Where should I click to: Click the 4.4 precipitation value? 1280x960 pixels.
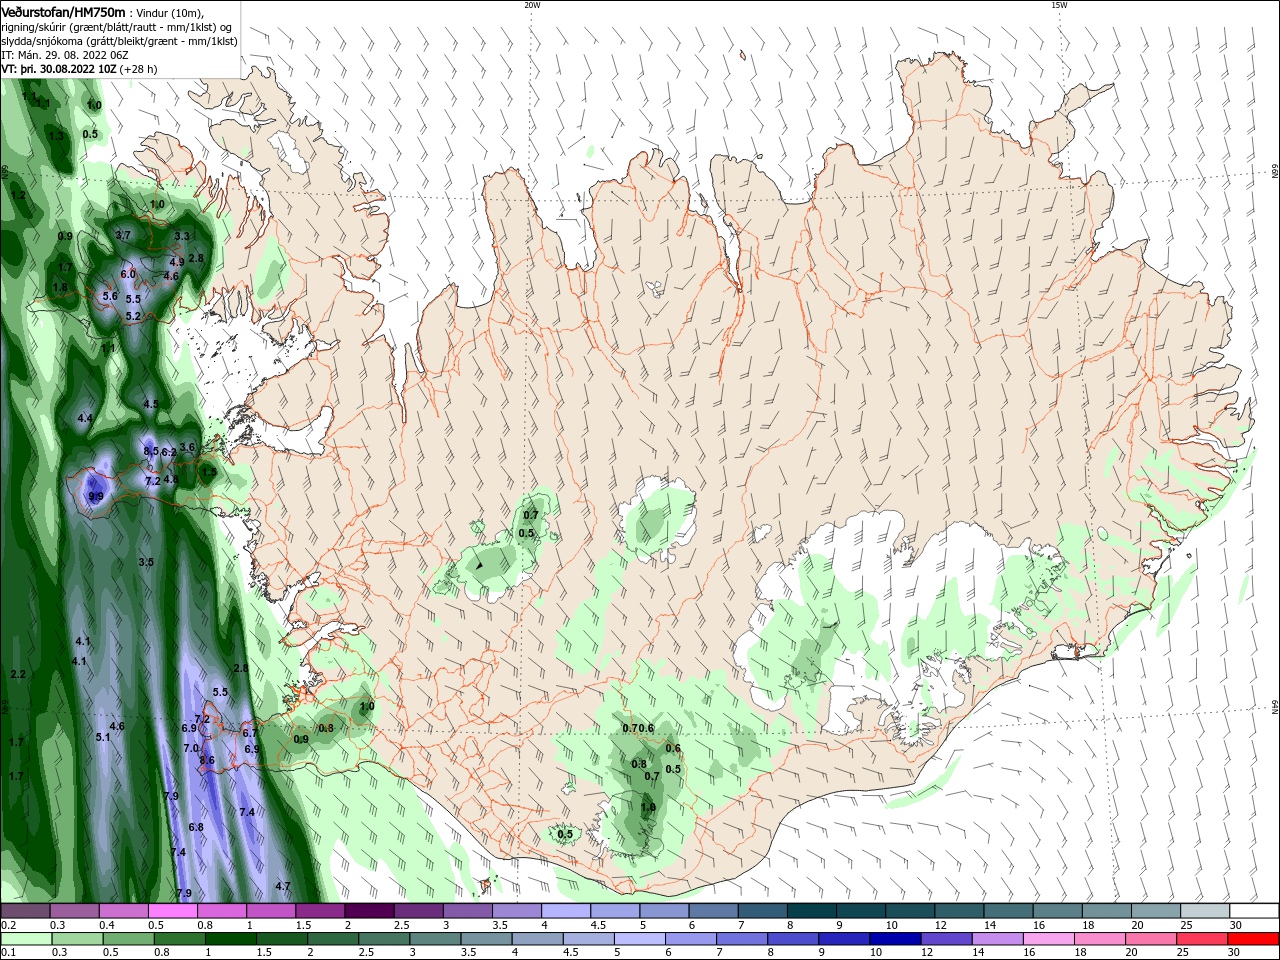pos(85,418)
